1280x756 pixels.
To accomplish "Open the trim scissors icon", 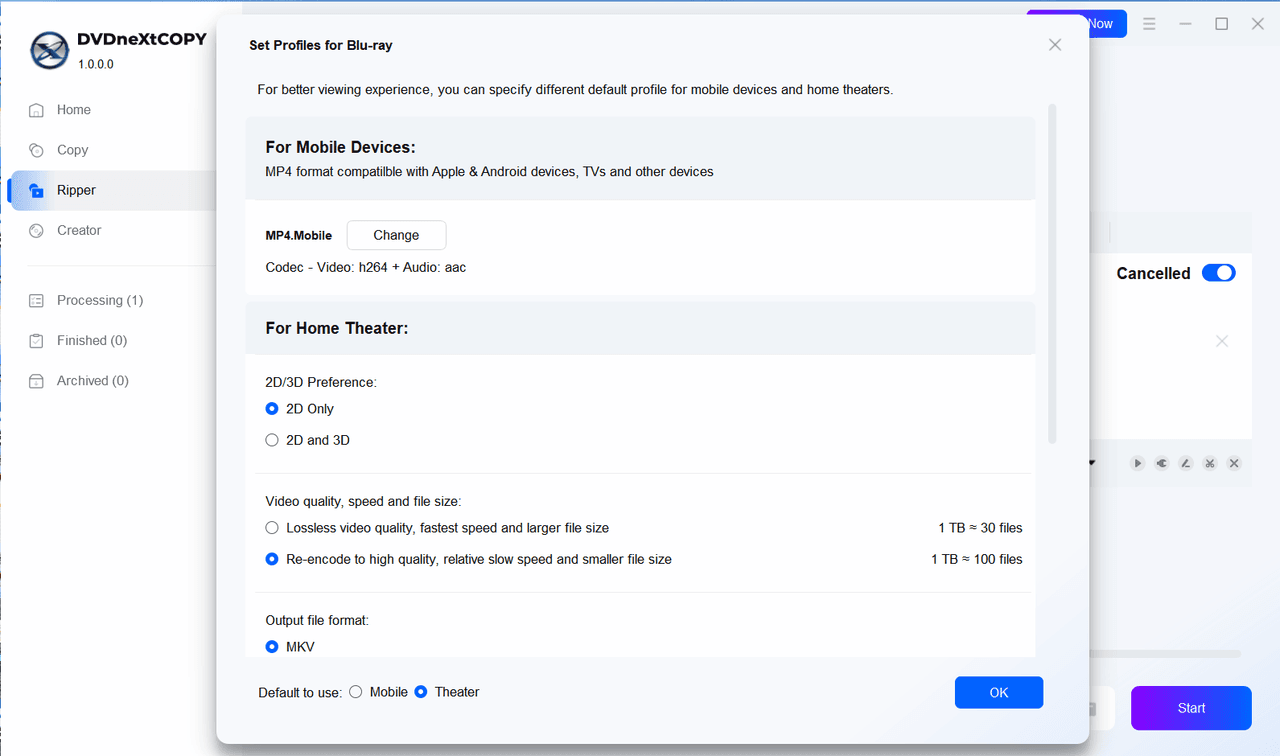I will [x=1210, y=463].
